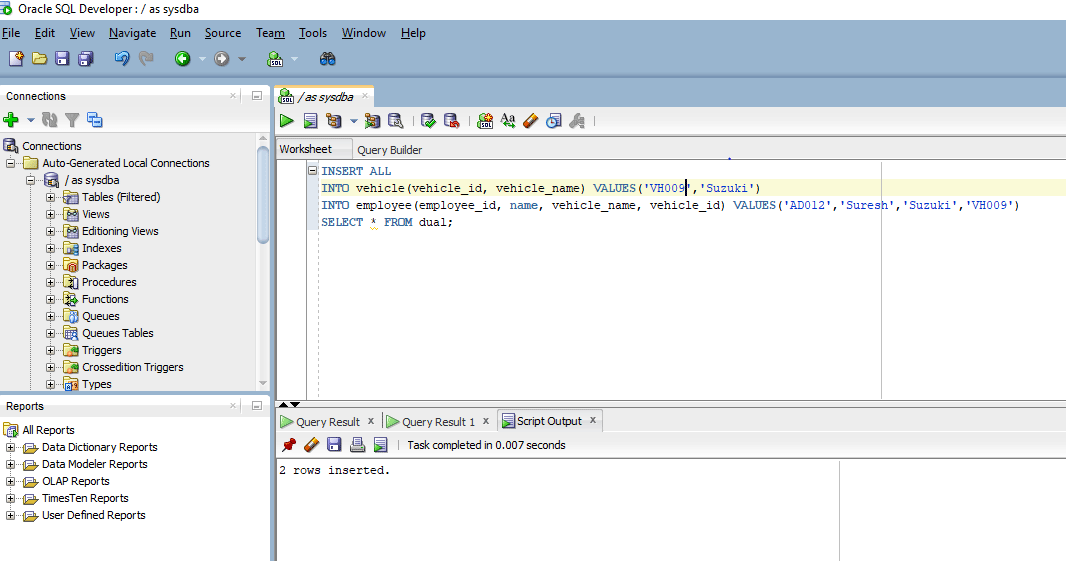Click the Run Script icon in worksheet toolbar

pos(310,121)
